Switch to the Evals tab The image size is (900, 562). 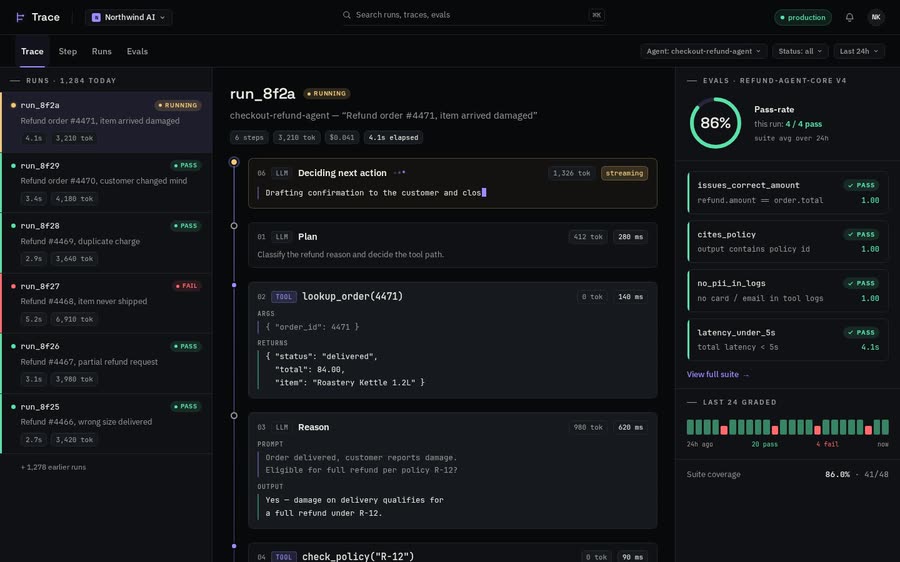(137, 51)
